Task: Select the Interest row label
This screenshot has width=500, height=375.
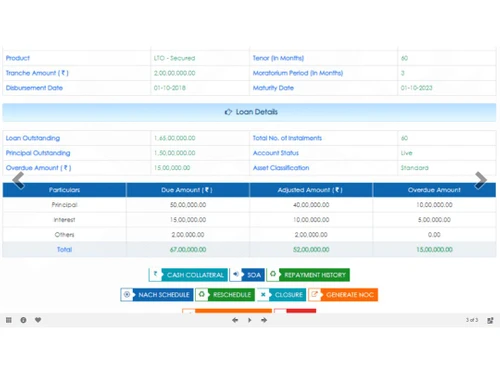Action: click(64, 220)
